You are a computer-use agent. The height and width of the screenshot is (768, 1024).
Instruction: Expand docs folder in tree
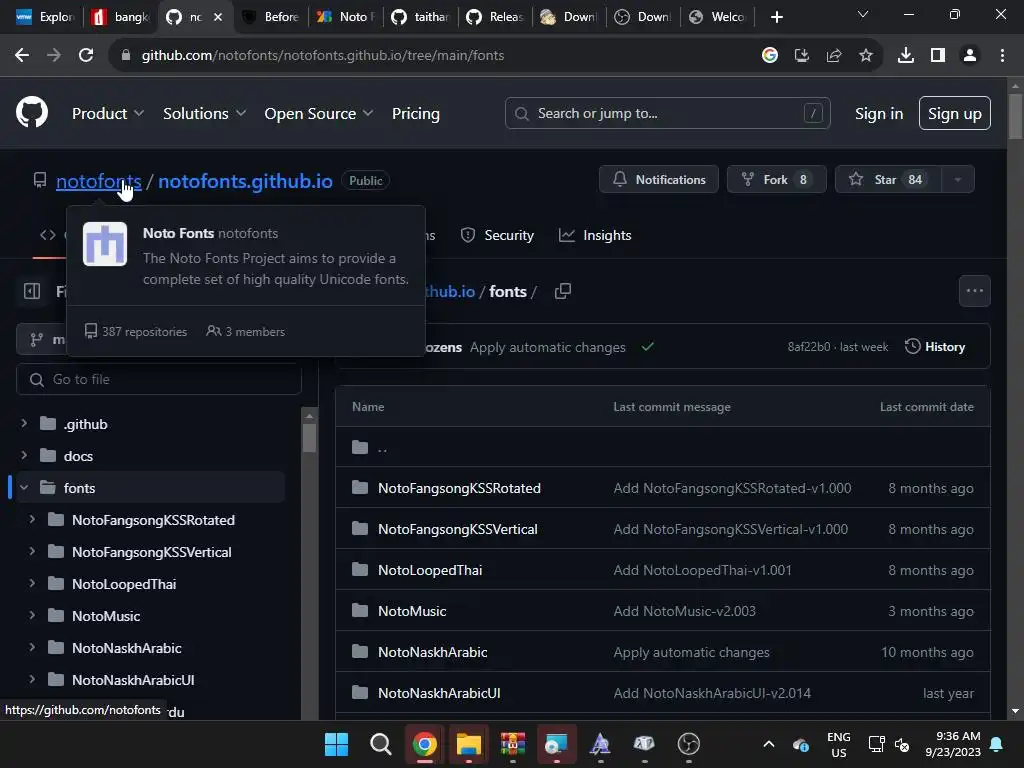tap(24, 455)
